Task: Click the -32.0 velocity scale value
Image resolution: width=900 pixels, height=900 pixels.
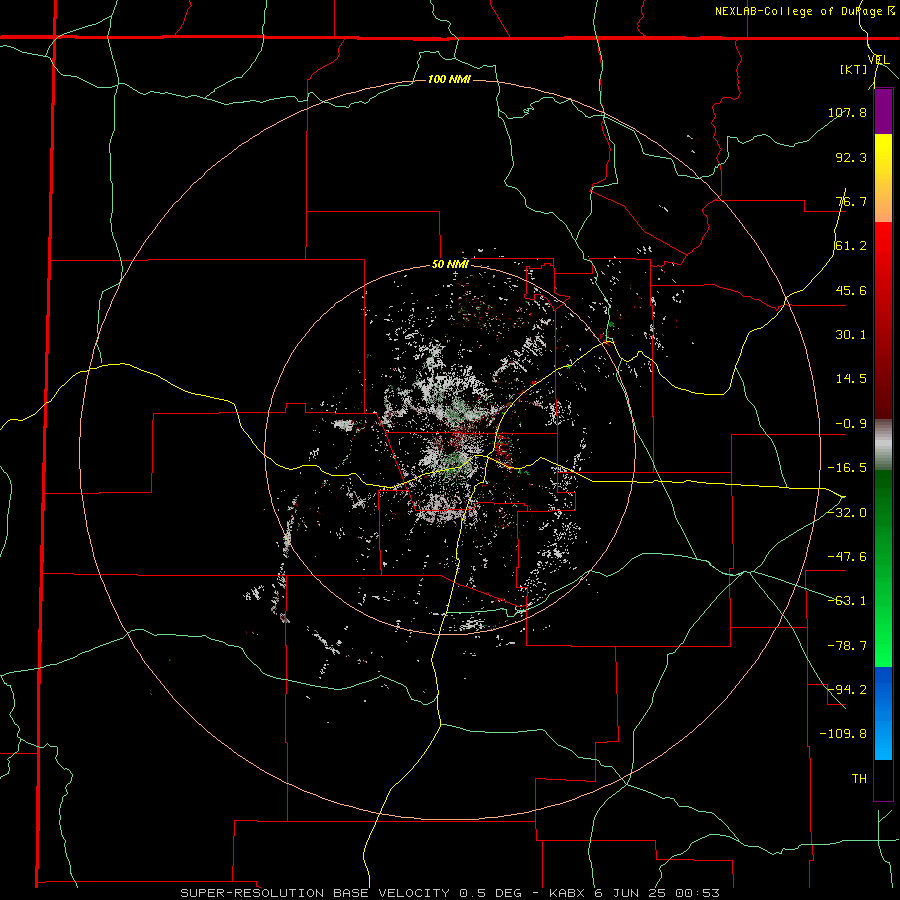Action: 847,513
